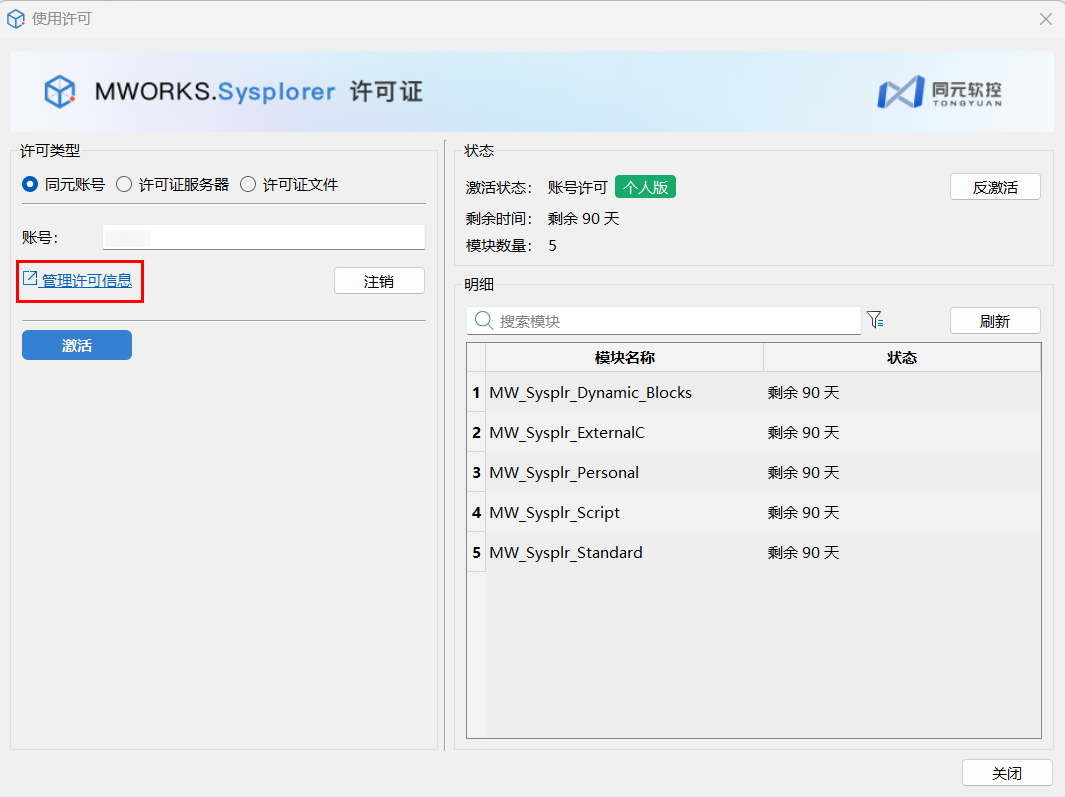This screenshot has width=1065, height=797.
Task: Click the external link icon beside 管理许可信息
Action: 30,279
